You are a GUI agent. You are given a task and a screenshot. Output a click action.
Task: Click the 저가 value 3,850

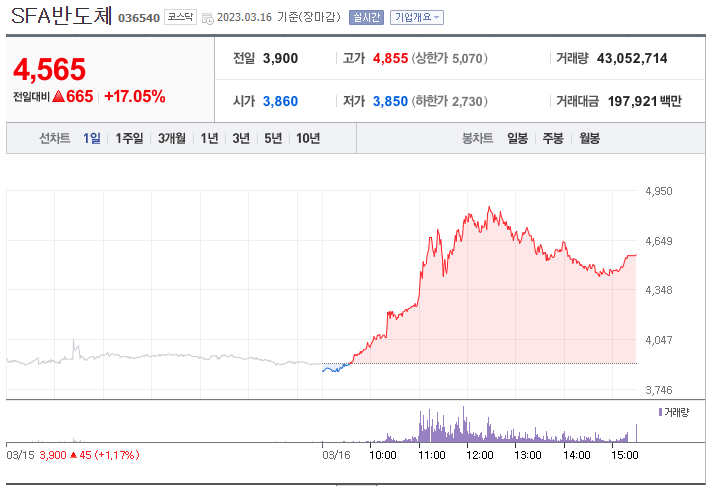click(x=390, y=101)
